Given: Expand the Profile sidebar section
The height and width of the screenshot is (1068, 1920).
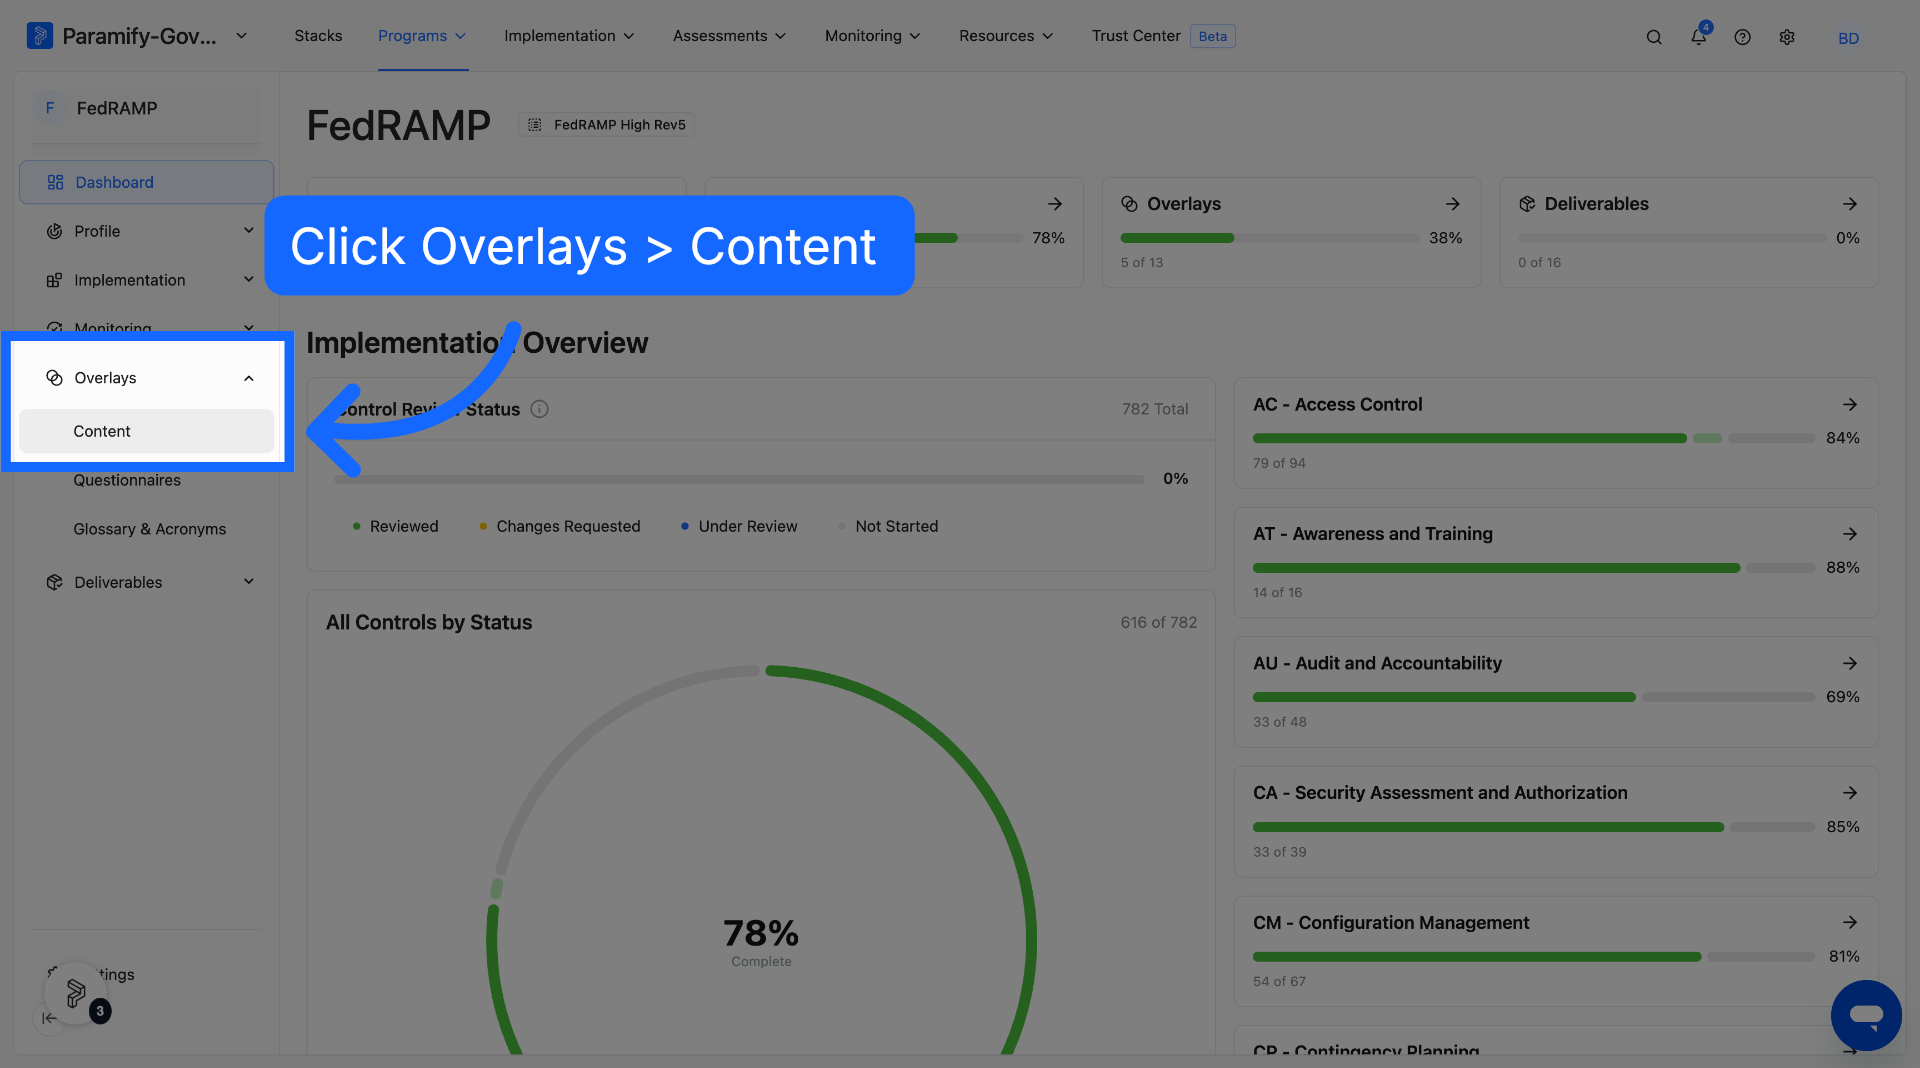Looking at the screenshot, I should [248, 231].
